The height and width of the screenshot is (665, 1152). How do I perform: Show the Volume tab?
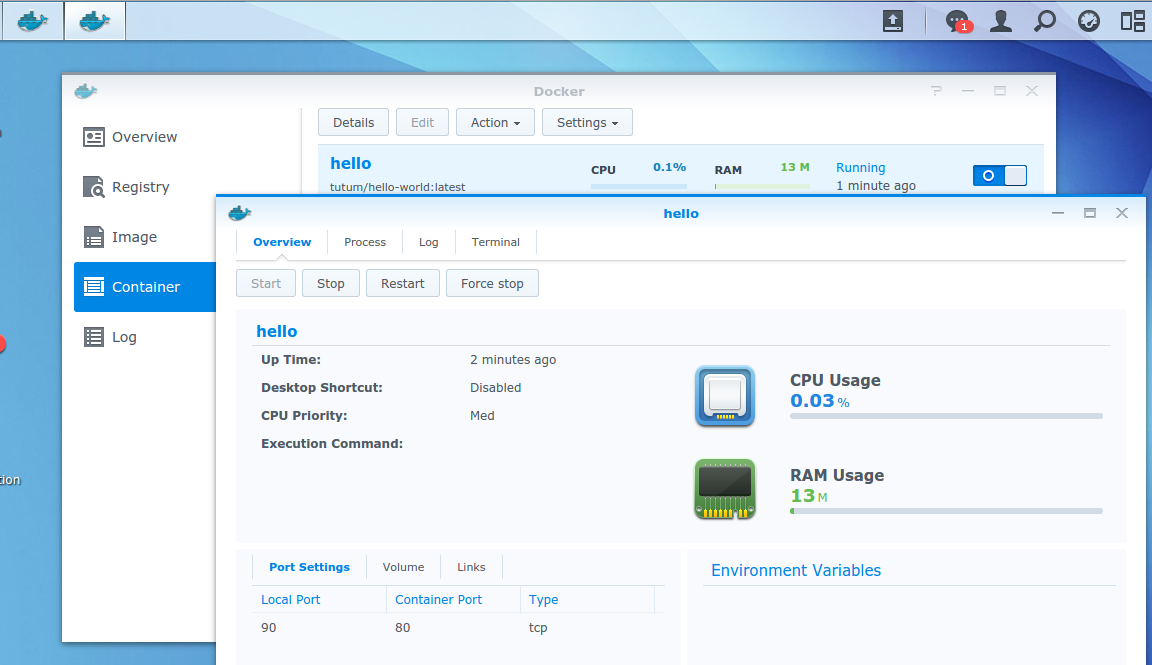(x=403, y=567)
